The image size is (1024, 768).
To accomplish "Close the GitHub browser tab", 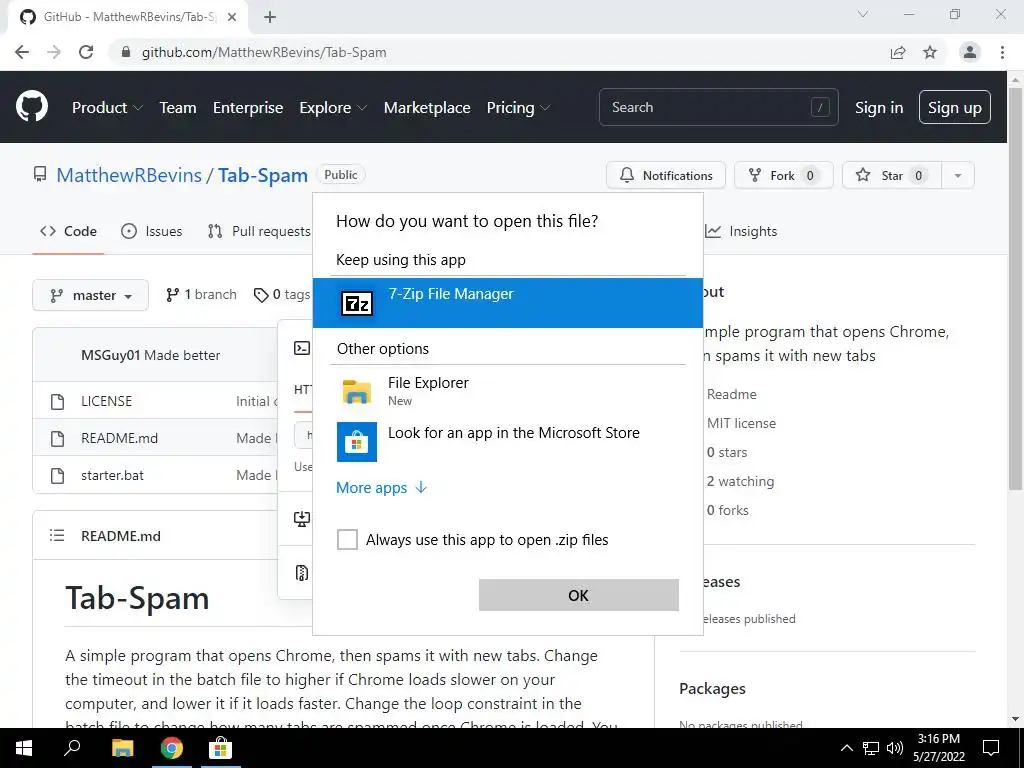I will (232, 17).
